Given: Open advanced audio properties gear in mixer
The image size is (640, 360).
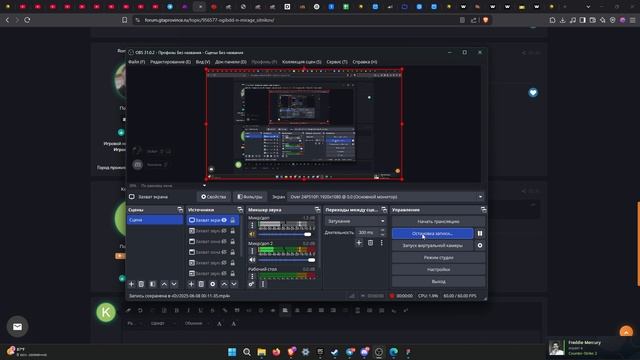Looking at the screenshot, I should (x=251, y=284).
